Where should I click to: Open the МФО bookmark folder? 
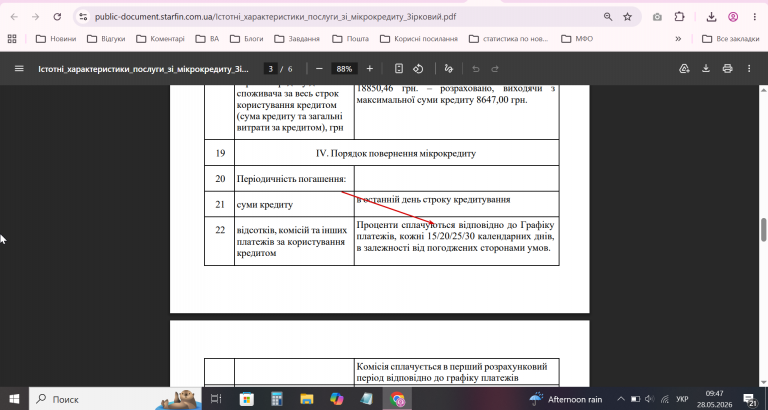pos(577,38)
